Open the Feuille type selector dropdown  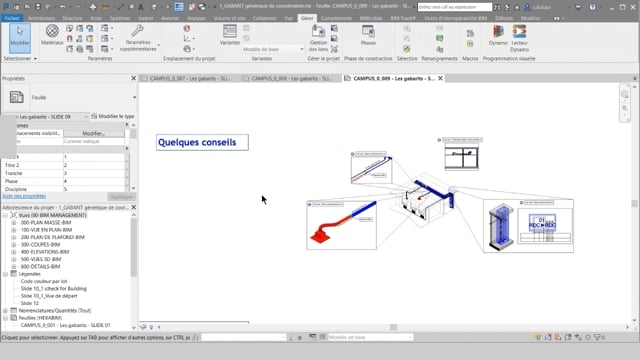point(134,98)
